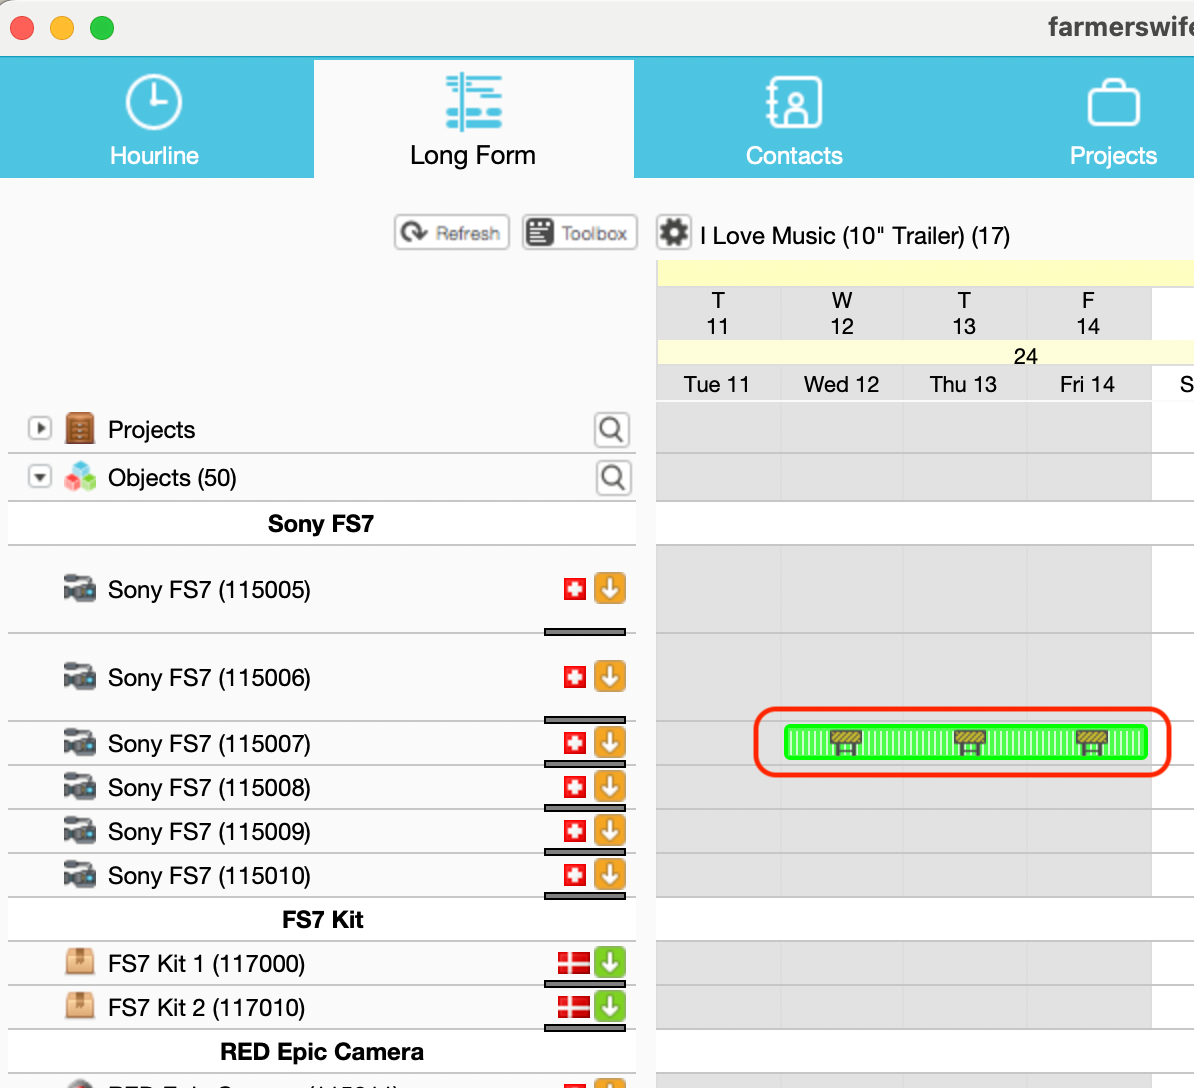Select the Sony FS7 (115008) row label

click(x=209, y=787)
